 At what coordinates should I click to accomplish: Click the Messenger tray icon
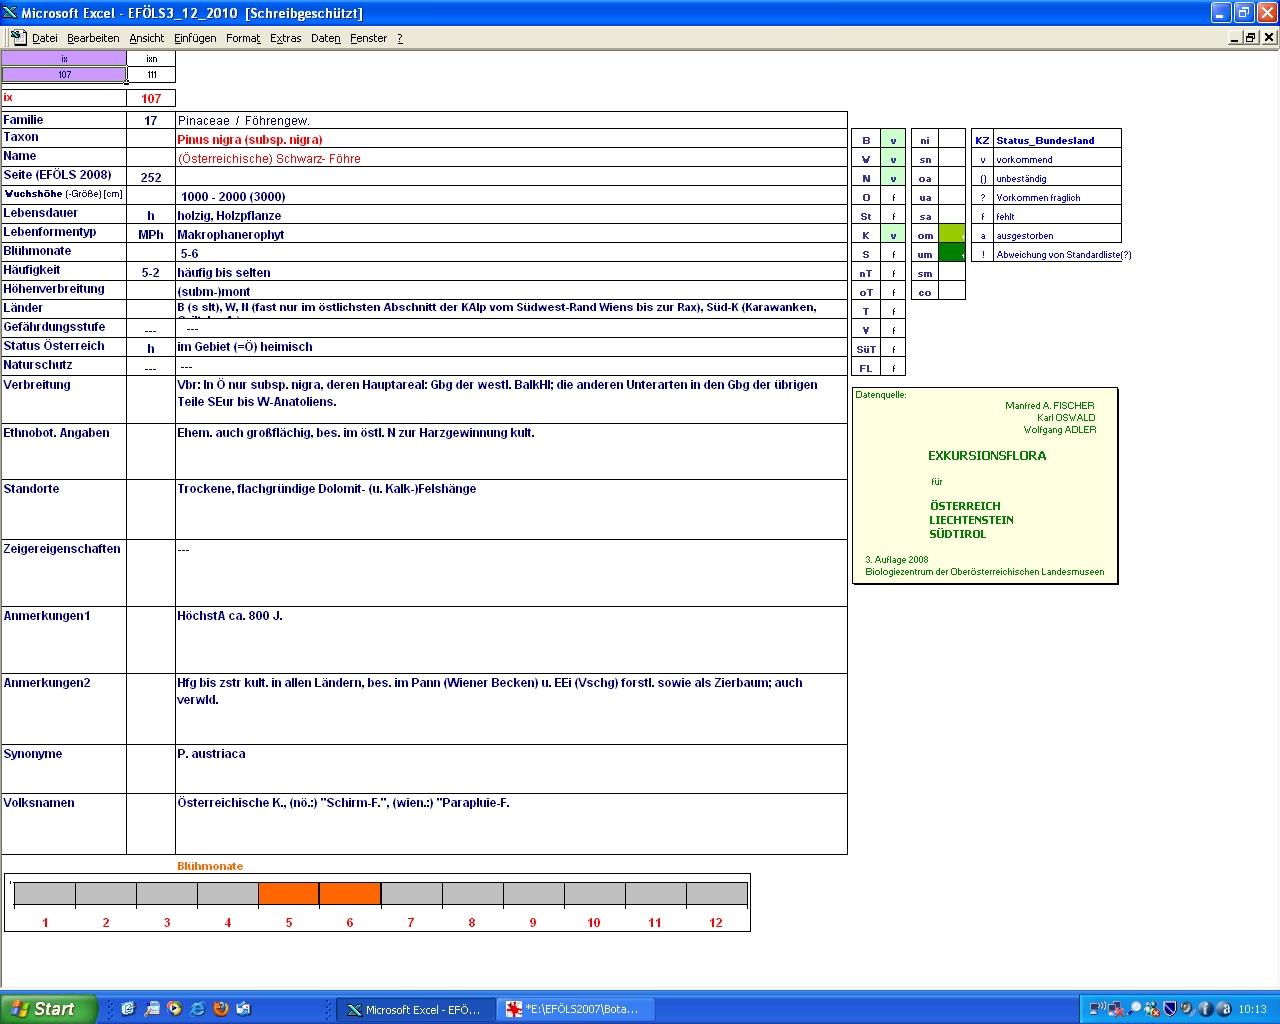1152,1009
